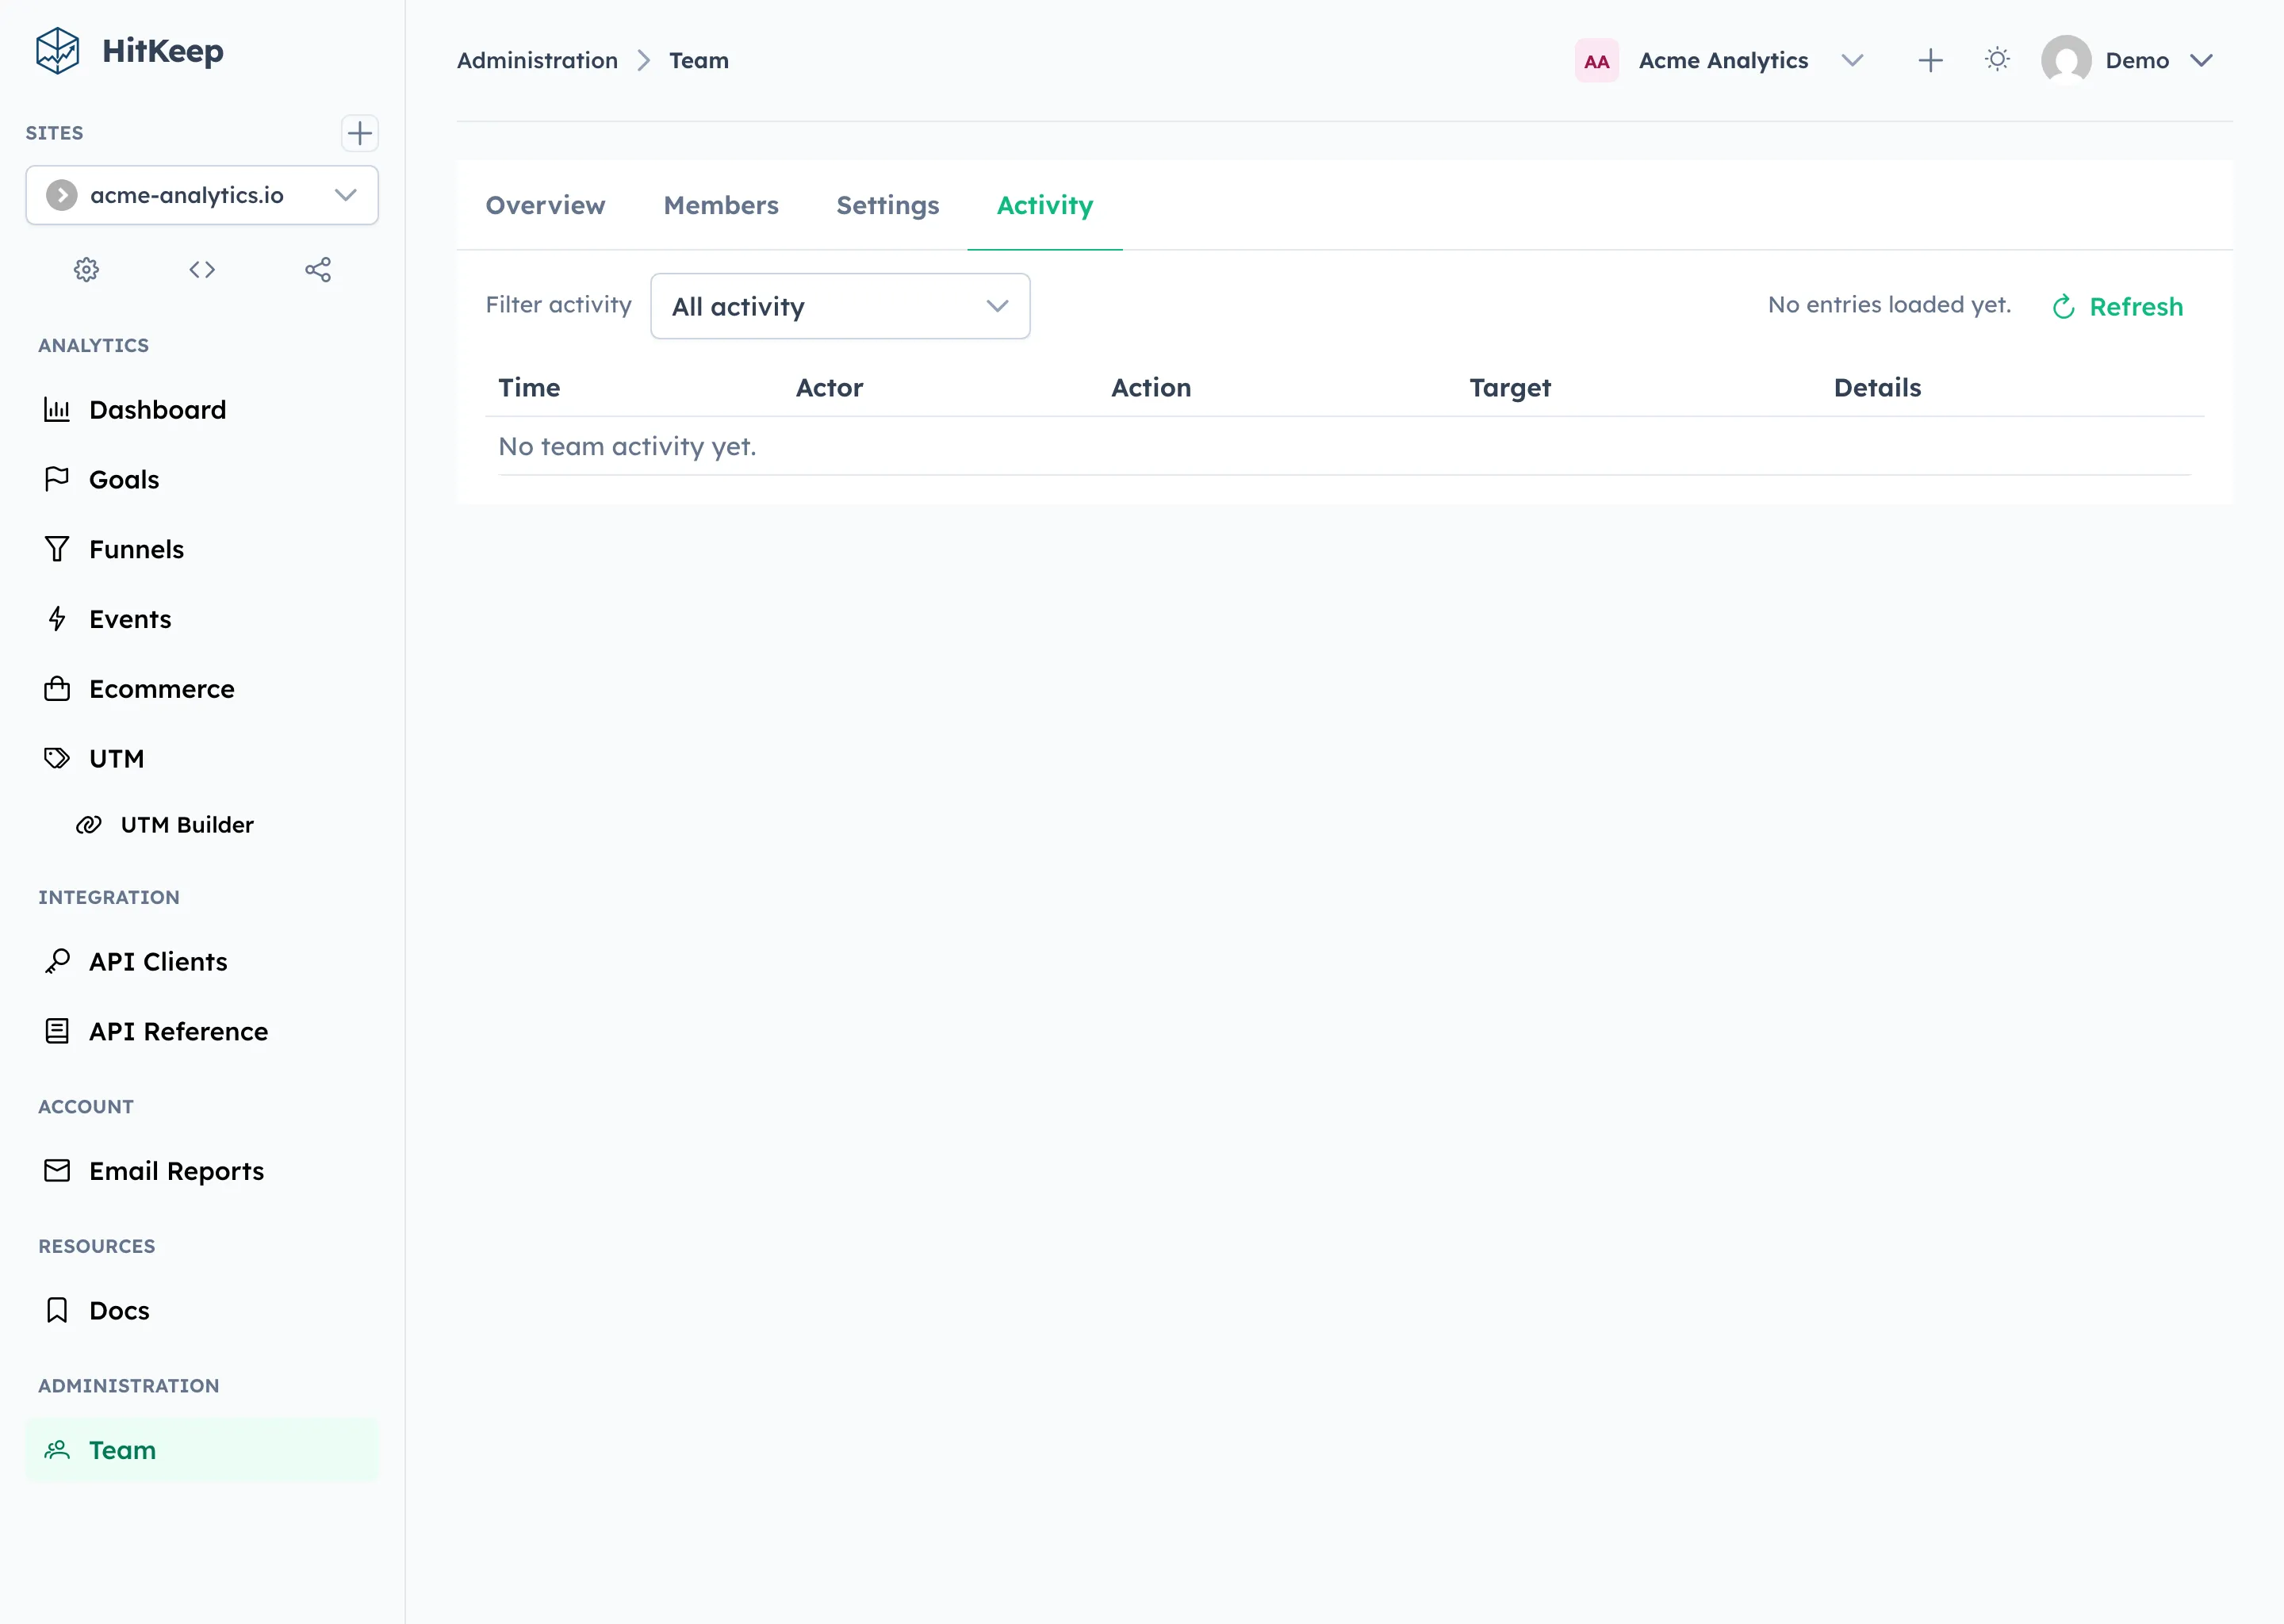
Task: Open the tracking code snippet icon
Action: (x=202, y=270)
